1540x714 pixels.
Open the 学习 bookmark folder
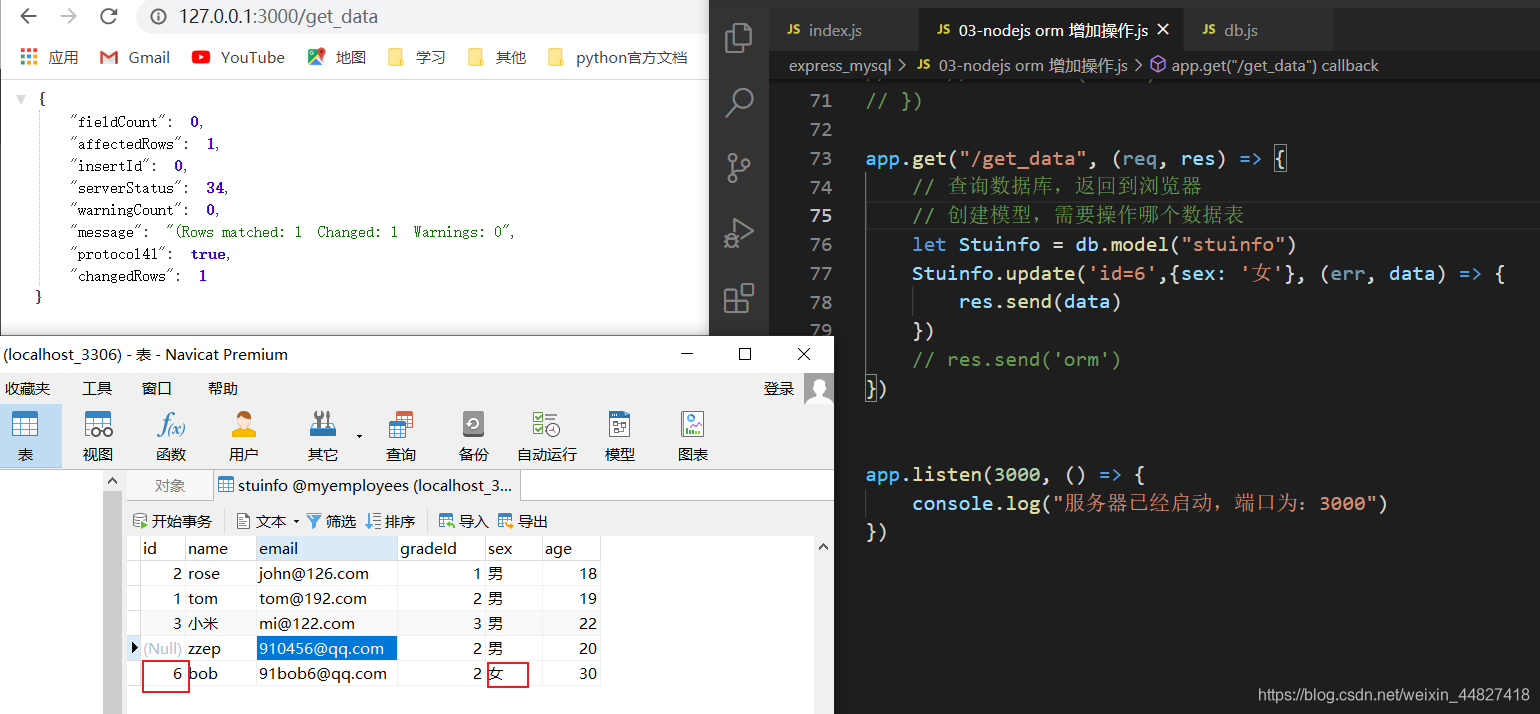point(417,57)
